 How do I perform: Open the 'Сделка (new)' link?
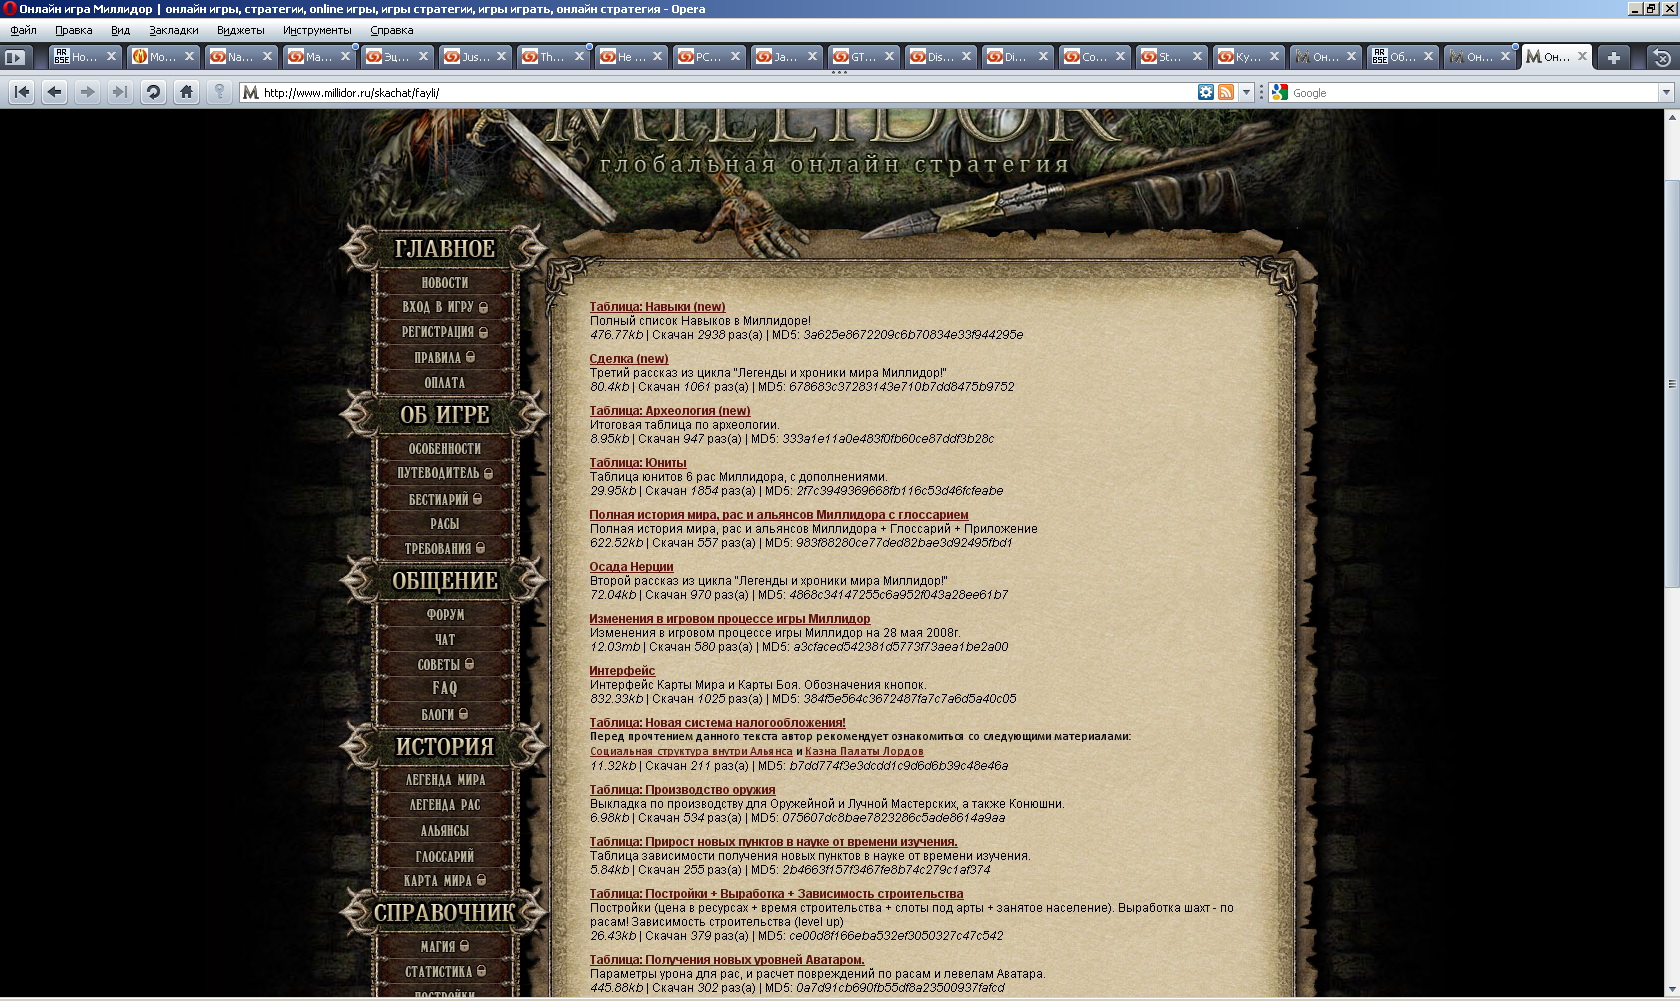[x=629, y=359]
